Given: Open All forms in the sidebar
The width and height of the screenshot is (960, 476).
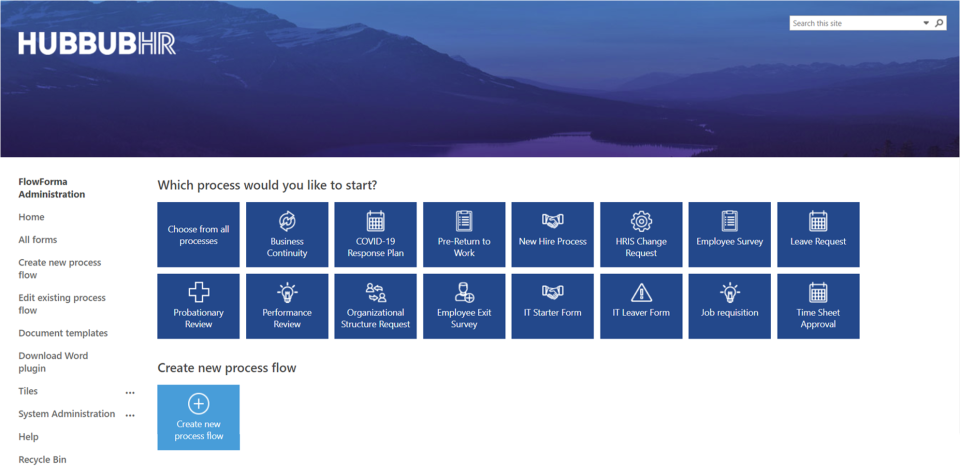Looking at the screenshot, I should pyautogui.click(x=37, y=240).
